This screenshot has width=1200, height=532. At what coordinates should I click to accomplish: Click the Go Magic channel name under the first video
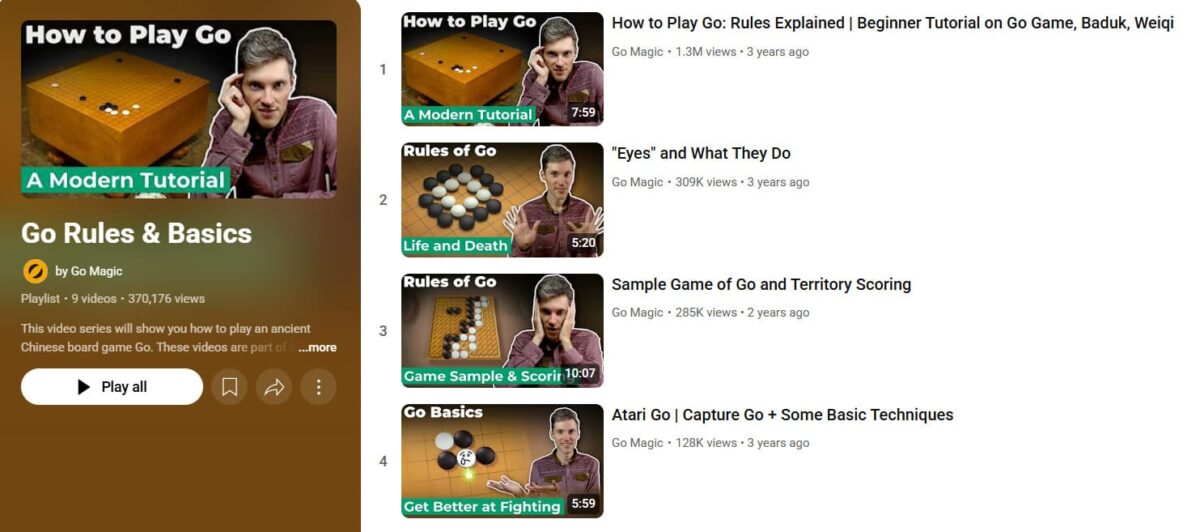(638, 52)
